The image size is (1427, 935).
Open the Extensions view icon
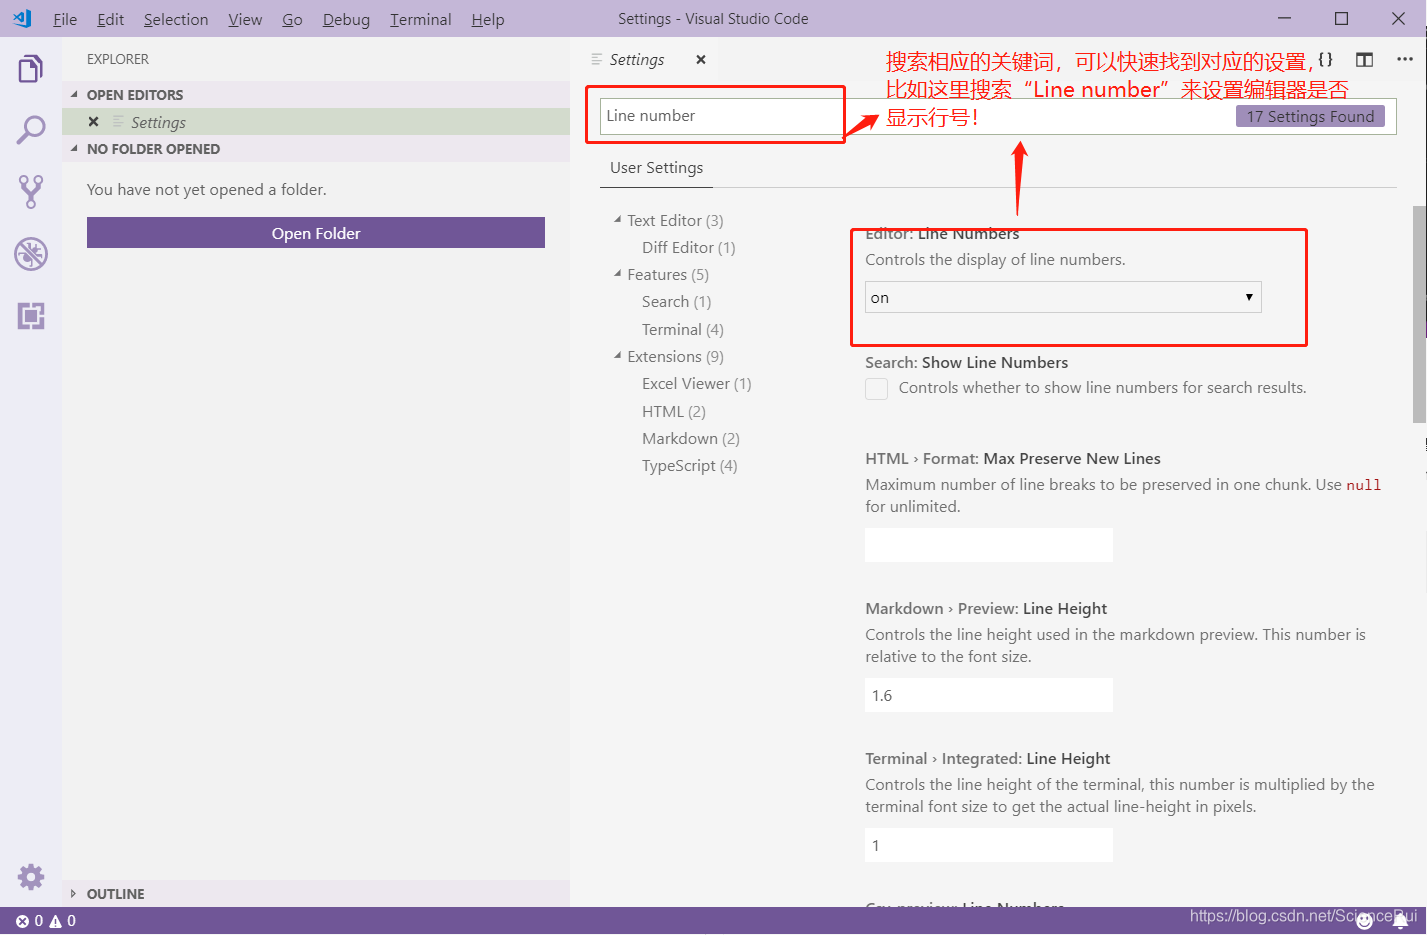pyautogui.click(x=31, y=316)
